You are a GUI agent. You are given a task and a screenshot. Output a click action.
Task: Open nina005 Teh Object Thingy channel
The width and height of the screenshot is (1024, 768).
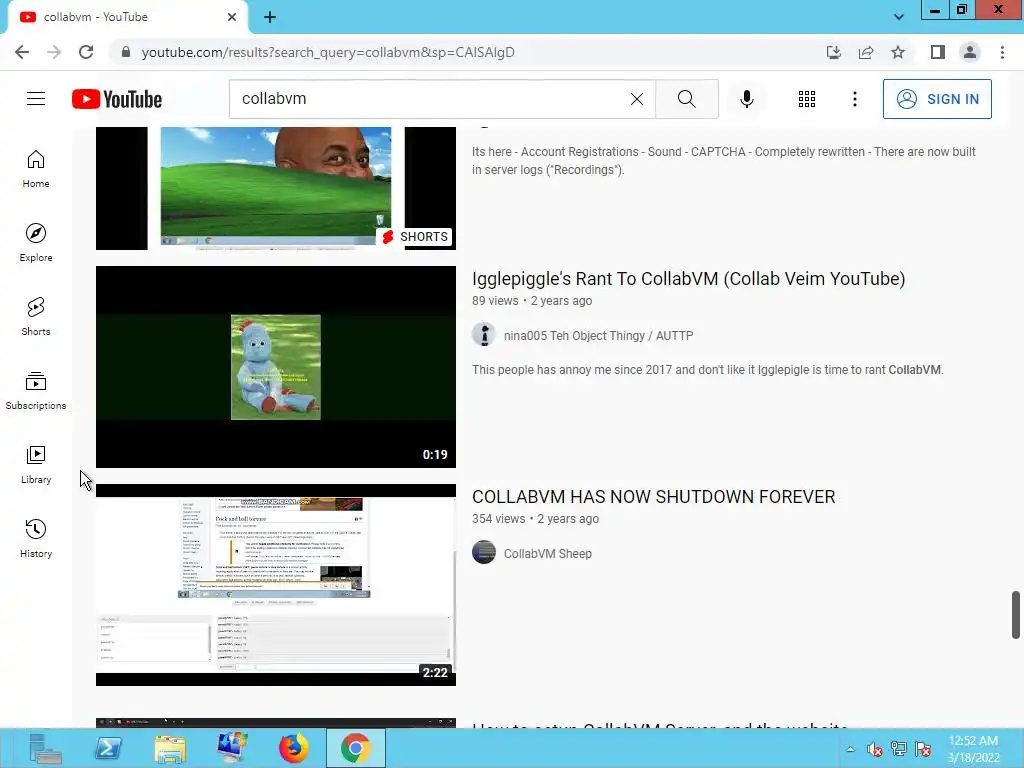coord(598,336)
